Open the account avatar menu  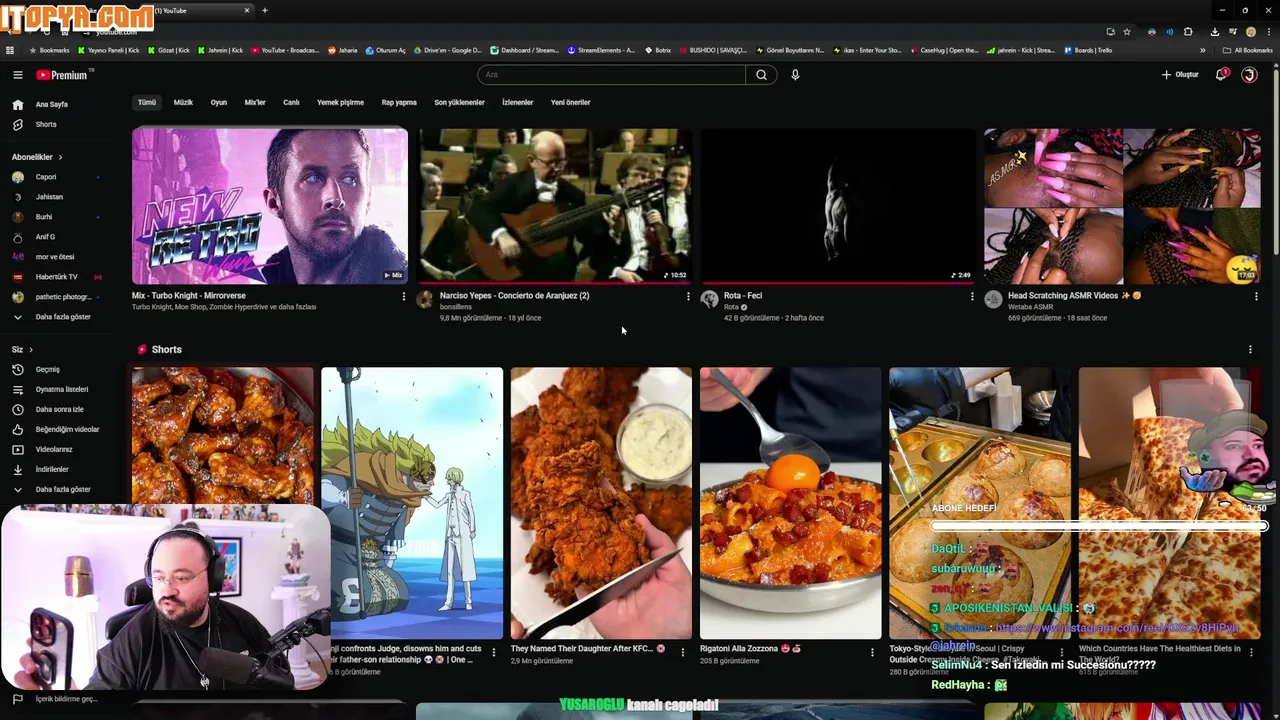click(x=1249, y=75)
